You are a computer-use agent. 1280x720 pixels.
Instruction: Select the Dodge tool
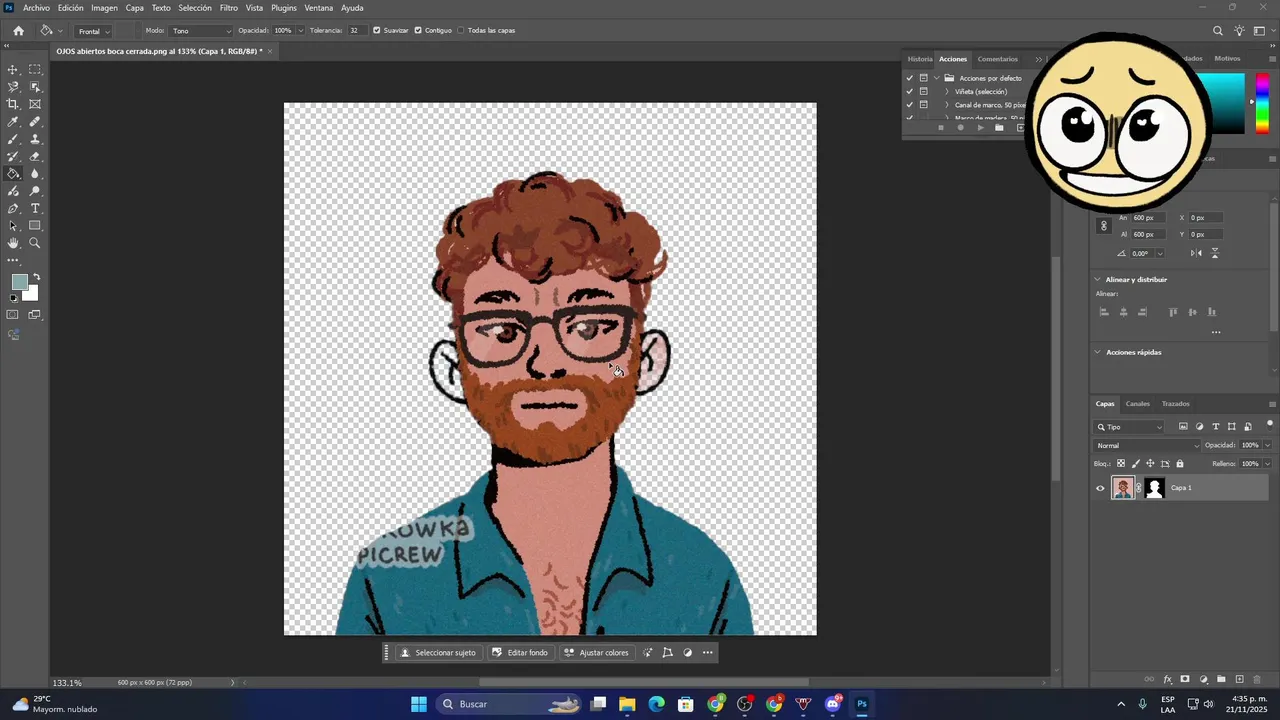[35, 191]
